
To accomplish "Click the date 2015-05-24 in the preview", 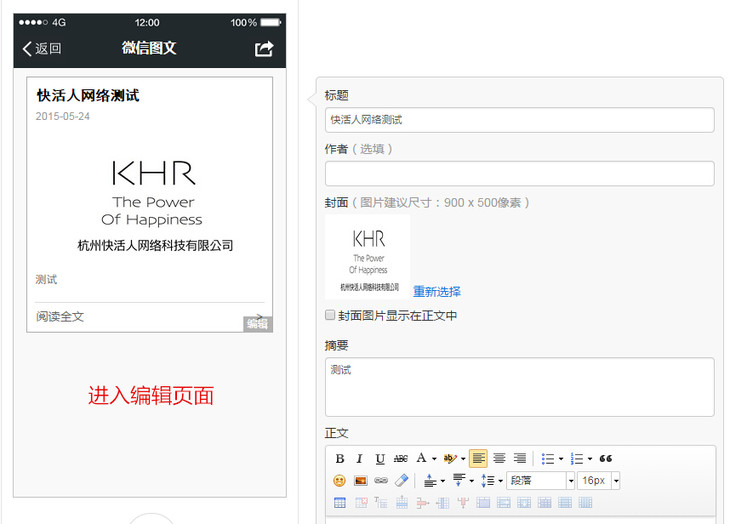I will pos(63,116).
